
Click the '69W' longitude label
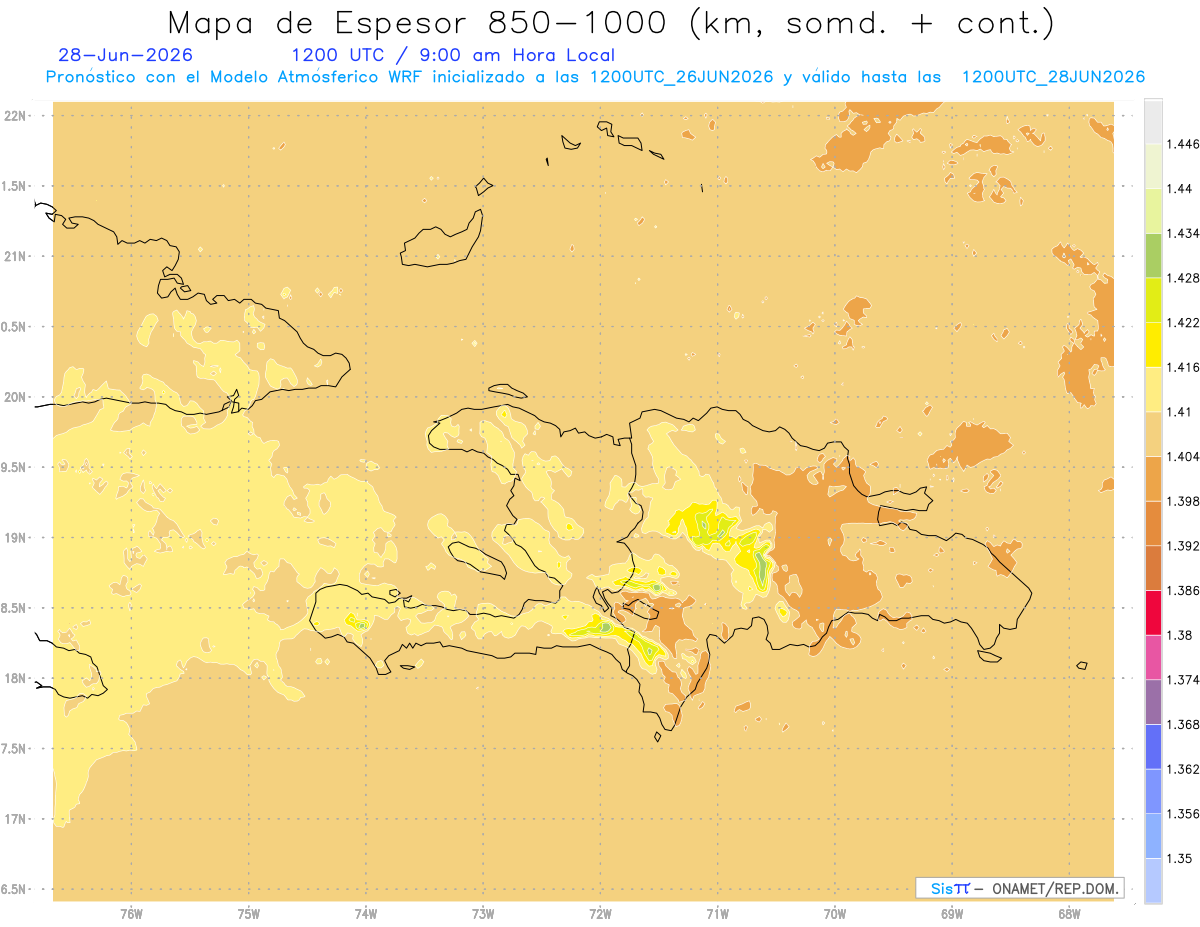(951, 913)
